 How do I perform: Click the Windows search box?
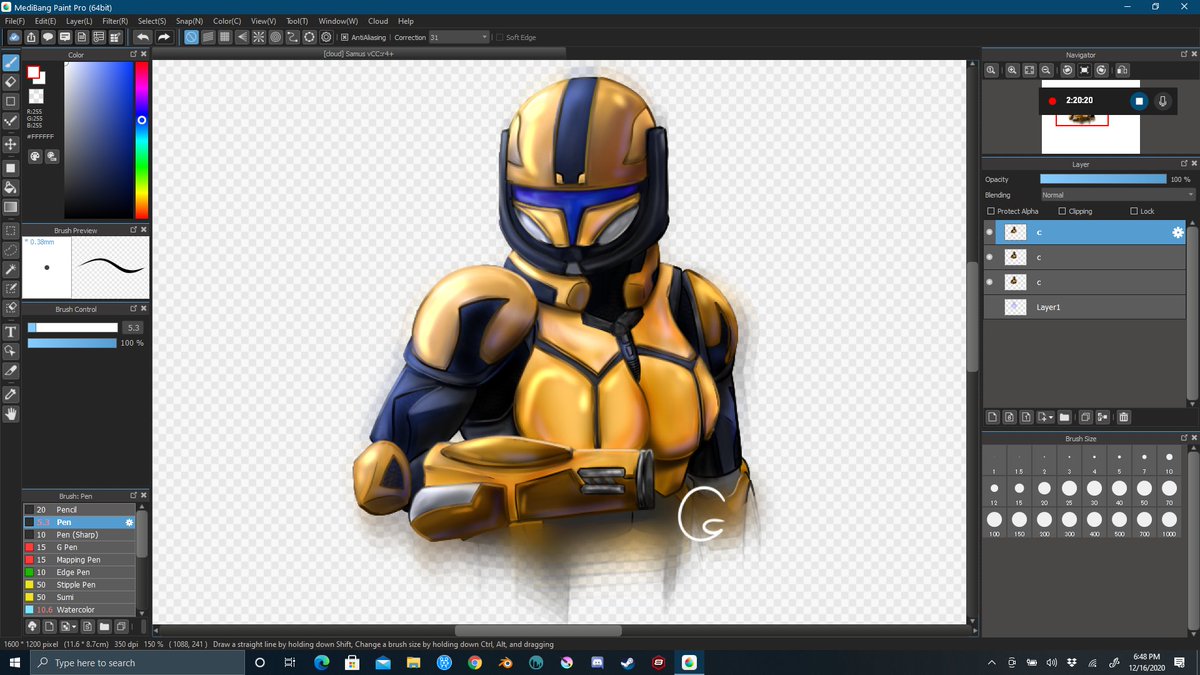click(x=137, y=663)
